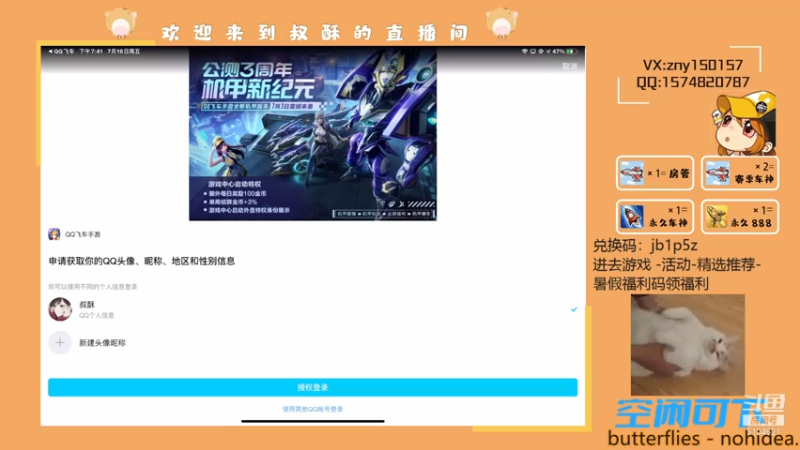Viewport: 800px width, 450px height.
Task: Click the 兑换码: jb1p5z text
Action: tap(645, 245)
